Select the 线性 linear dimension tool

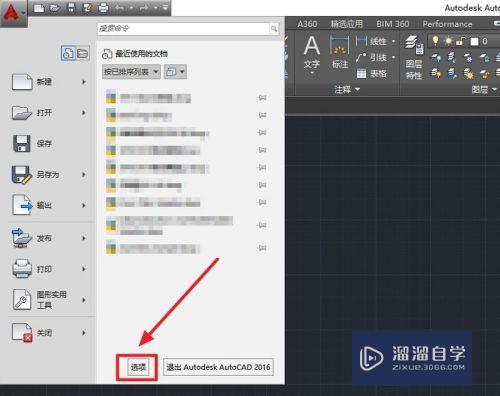pyautogui.click(x=371, y=41)
